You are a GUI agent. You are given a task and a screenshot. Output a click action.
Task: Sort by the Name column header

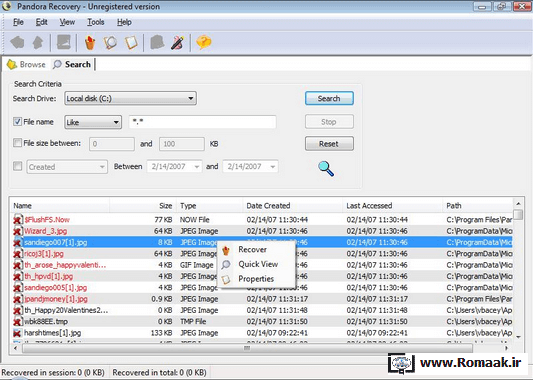coord(59,206)
